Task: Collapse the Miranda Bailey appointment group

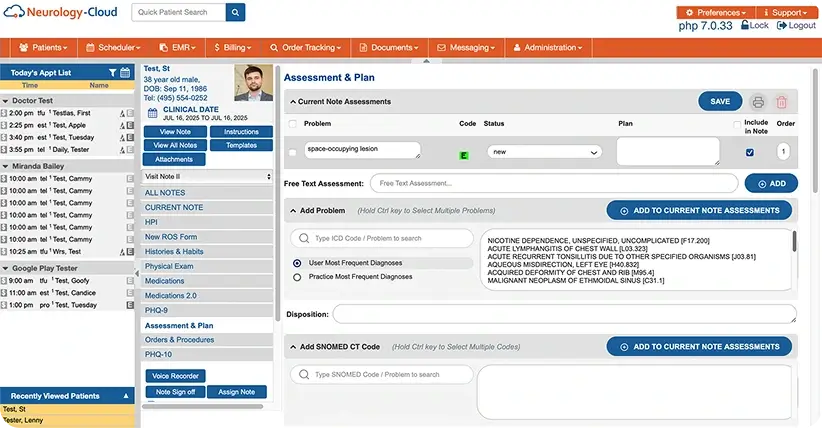Action: click(5, 166)
